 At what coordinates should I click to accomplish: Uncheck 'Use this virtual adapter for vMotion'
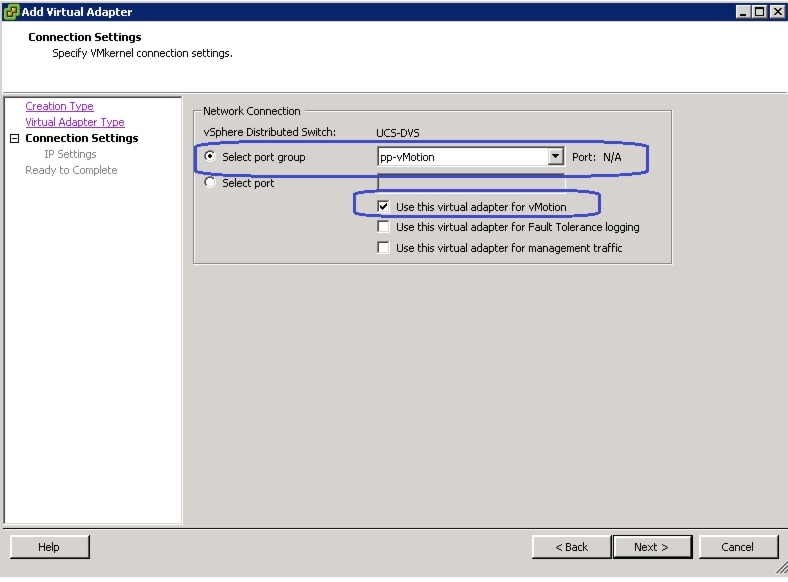(x=383, y=207)
